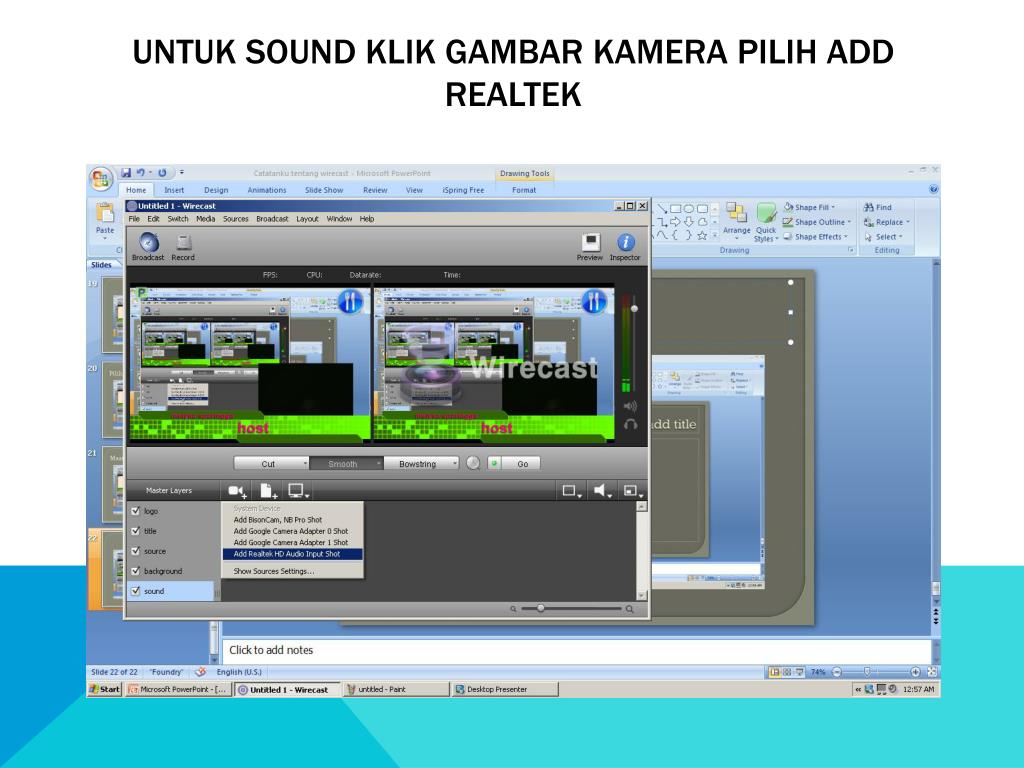This screenshot has height=768, width=1024.
Task: Click the speaker audio icon in layers bar
Action: (601, 490)
